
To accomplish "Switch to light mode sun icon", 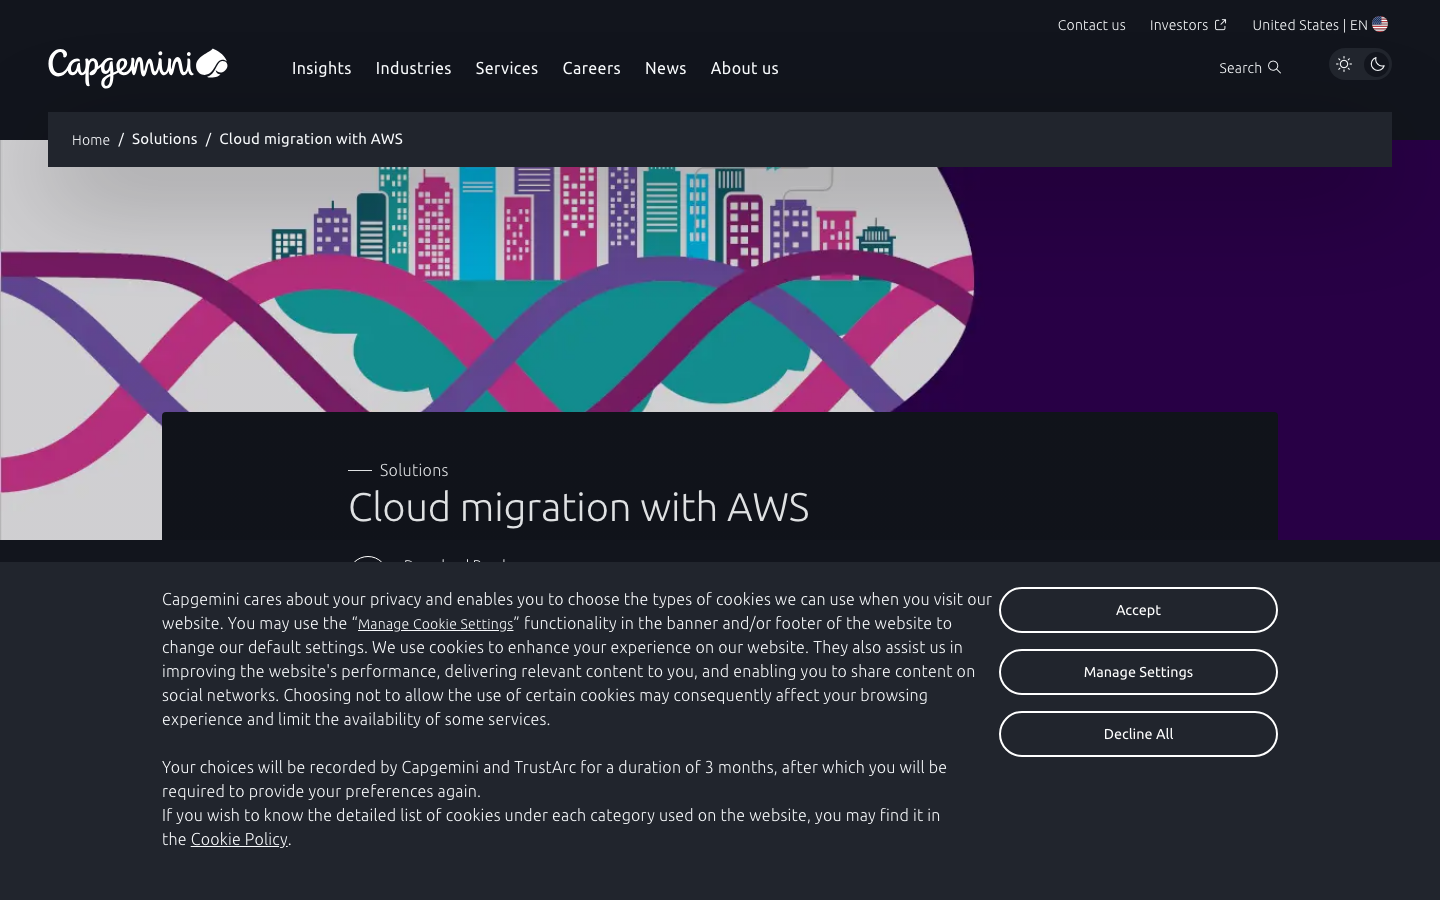I will pos(1344,64).
